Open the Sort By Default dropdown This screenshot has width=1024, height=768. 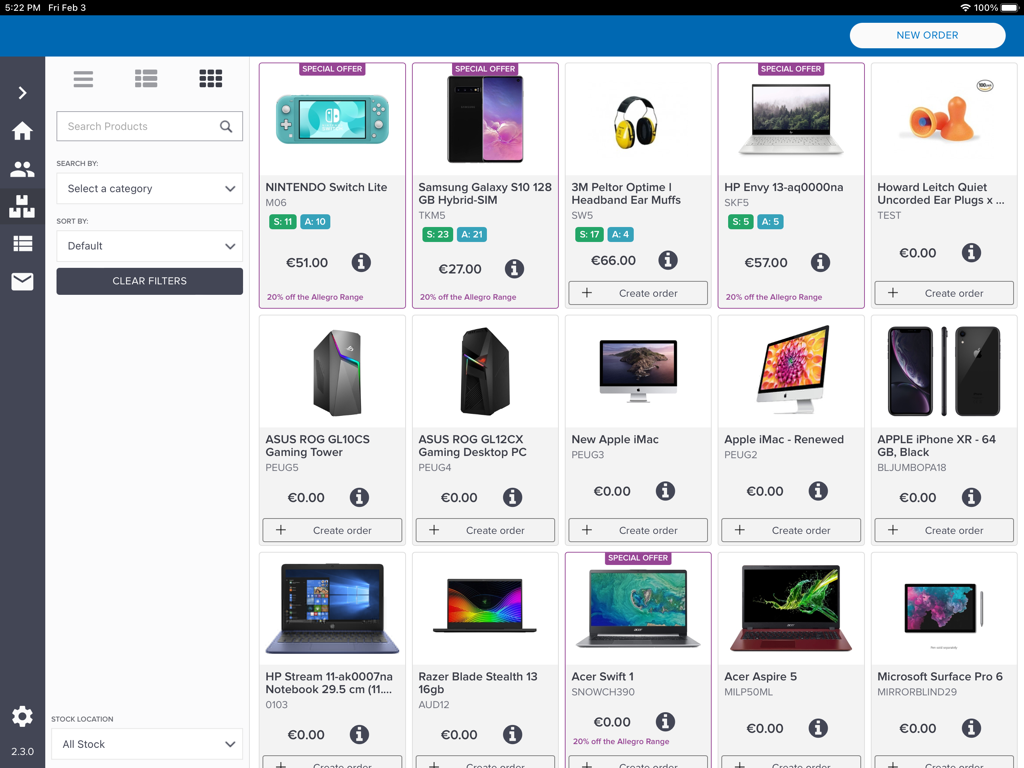coord(149,246)
